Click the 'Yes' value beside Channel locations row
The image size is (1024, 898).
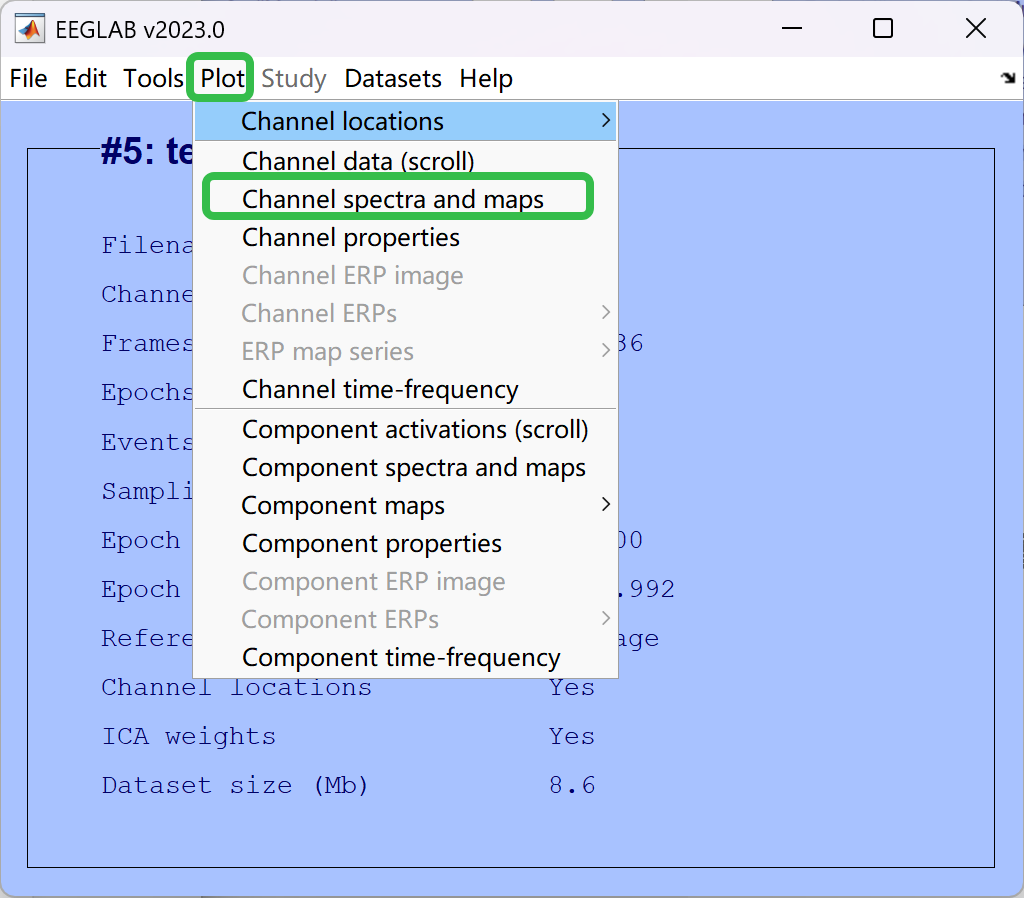pyautogui.click(x=572, y=687)
